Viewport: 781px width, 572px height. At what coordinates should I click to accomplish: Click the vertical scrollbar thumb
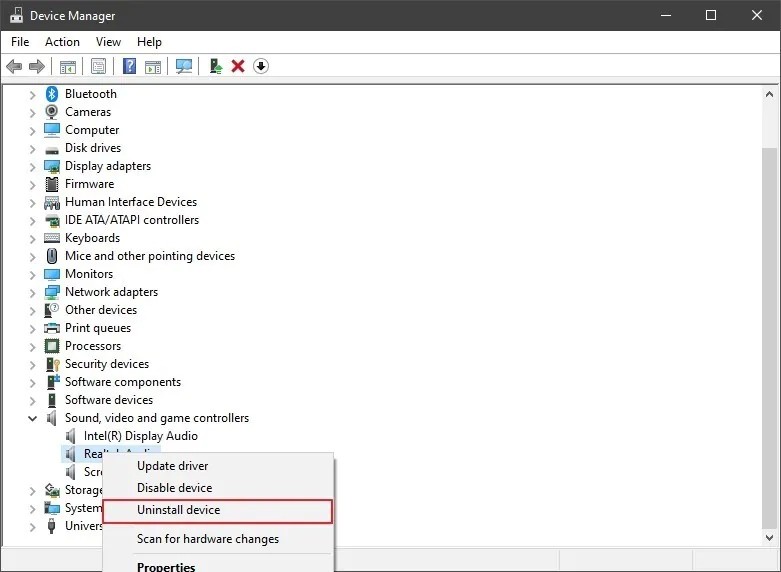point(769,337)
